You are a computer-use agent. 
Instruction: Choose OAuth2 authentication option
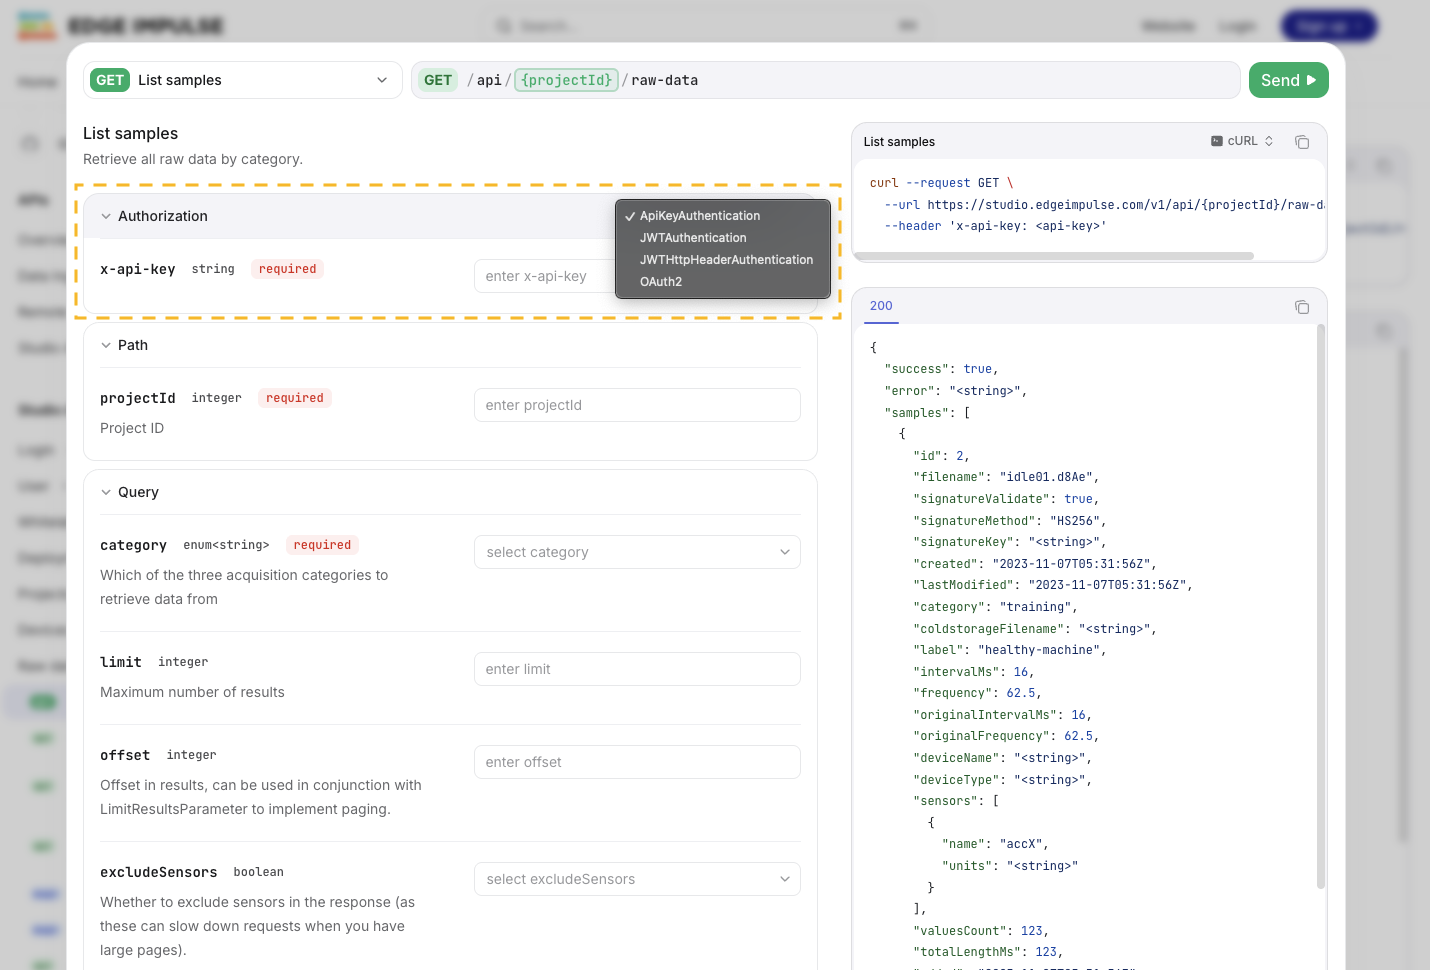coord(661,282)
